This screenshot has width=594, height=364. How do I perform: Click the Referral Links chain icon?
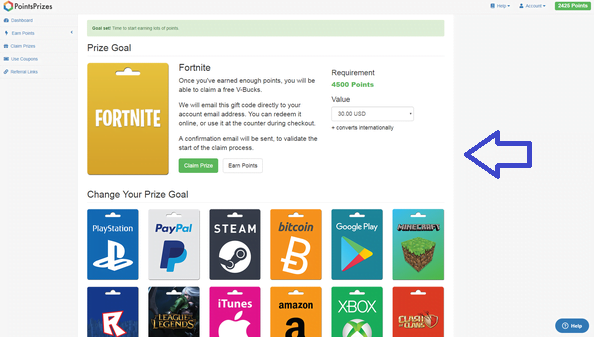(6, 72)
